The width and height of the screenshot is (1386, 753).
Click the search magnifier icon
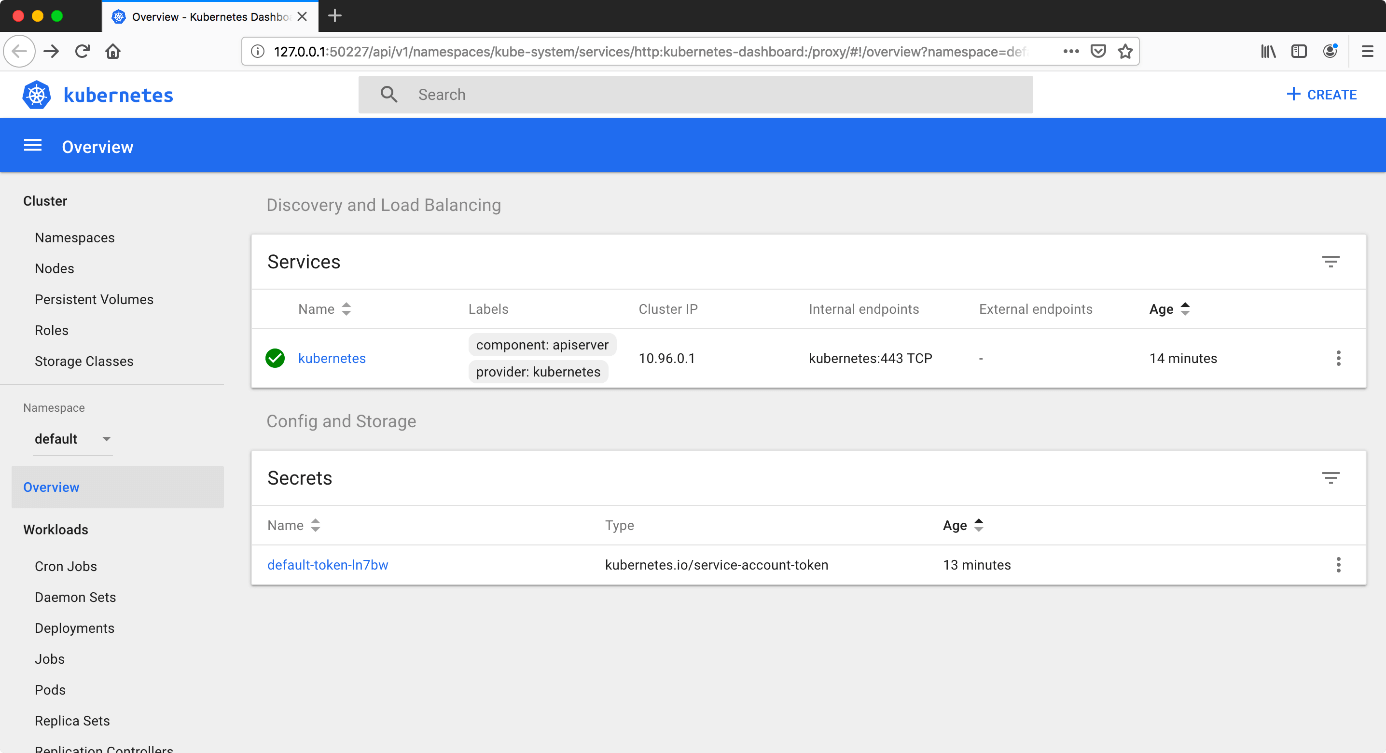pos(389,94)
